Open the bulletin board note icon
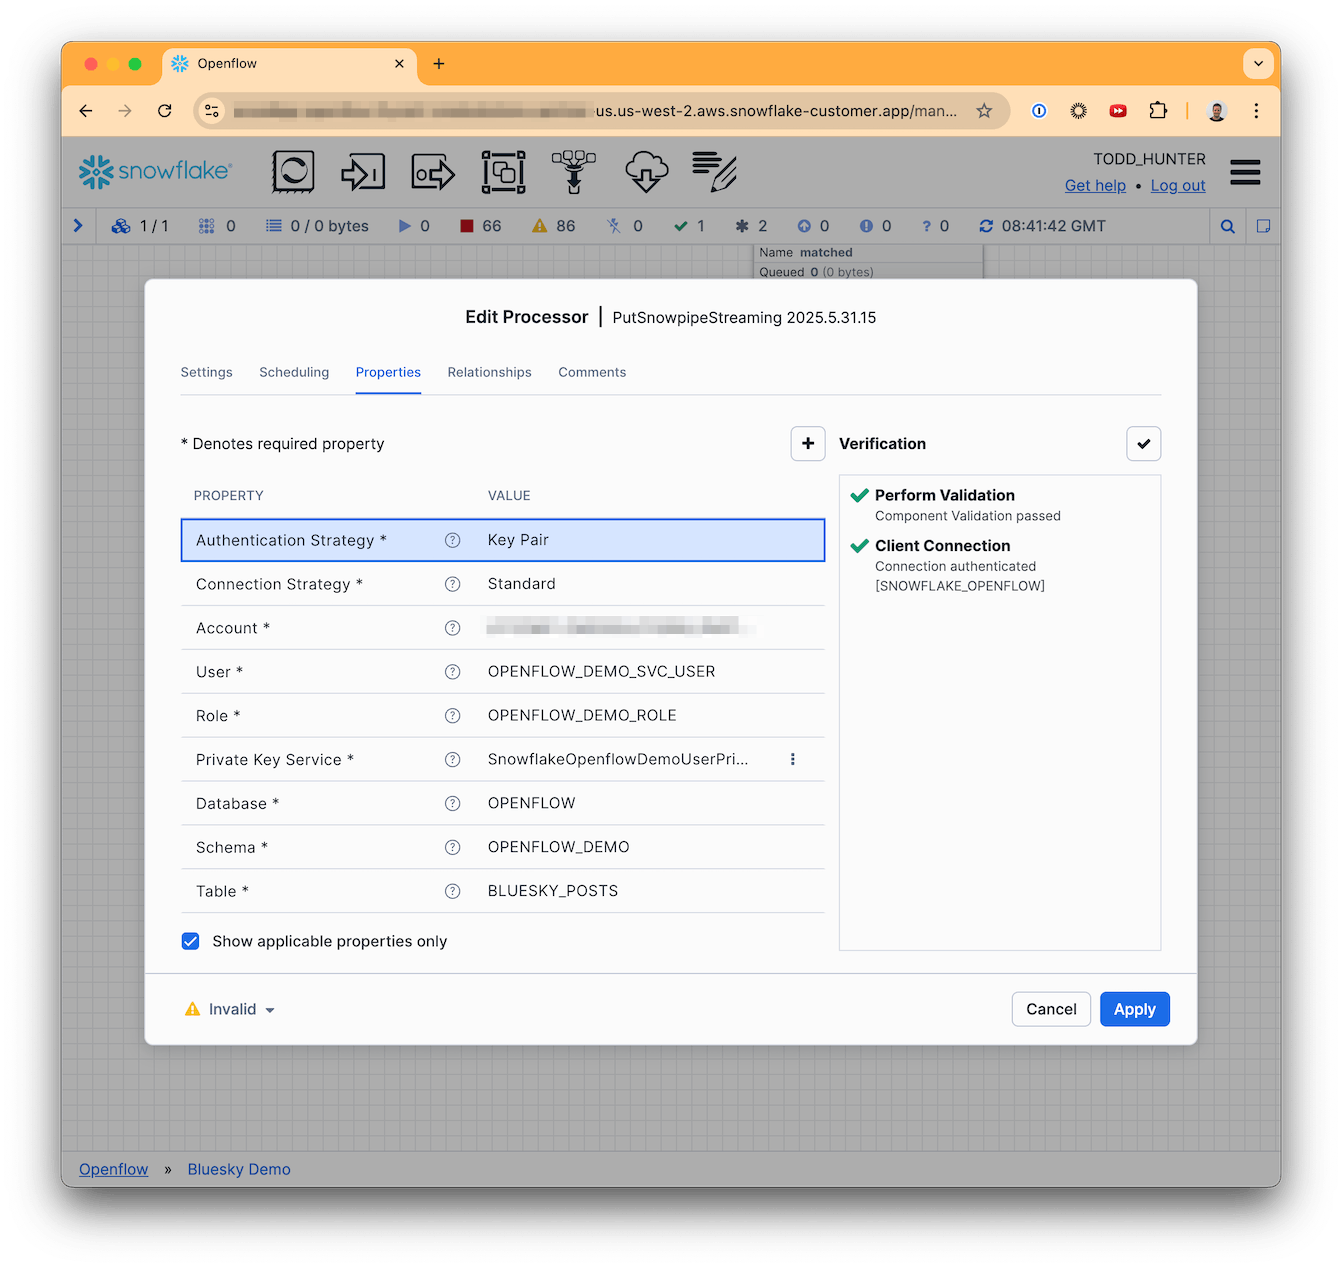The width and height of the screenshot is (1342, 1268). click(1263, 226)
